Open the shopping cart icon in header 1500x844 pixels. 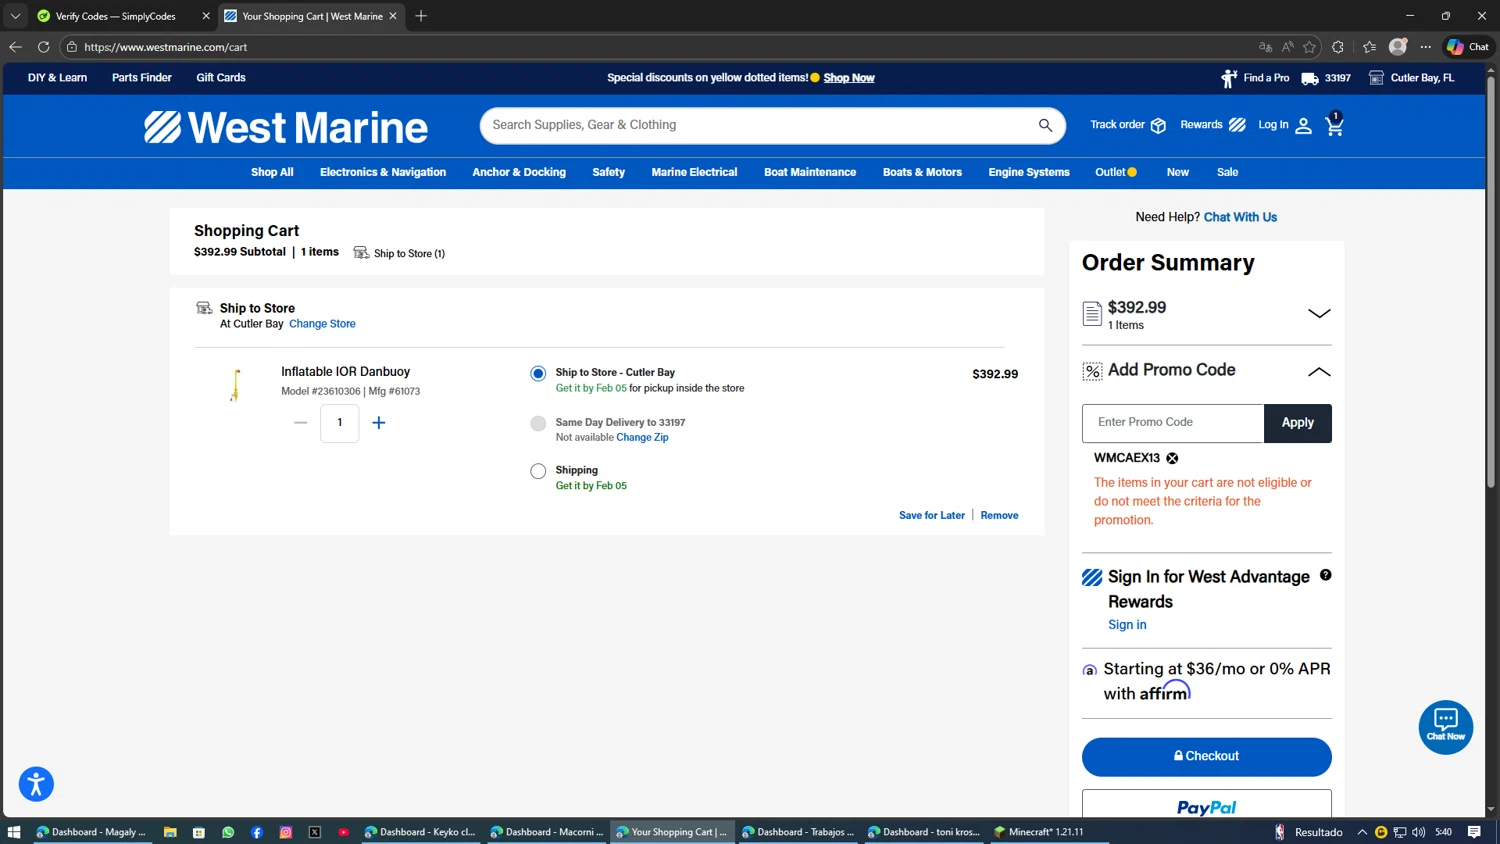1334,125
